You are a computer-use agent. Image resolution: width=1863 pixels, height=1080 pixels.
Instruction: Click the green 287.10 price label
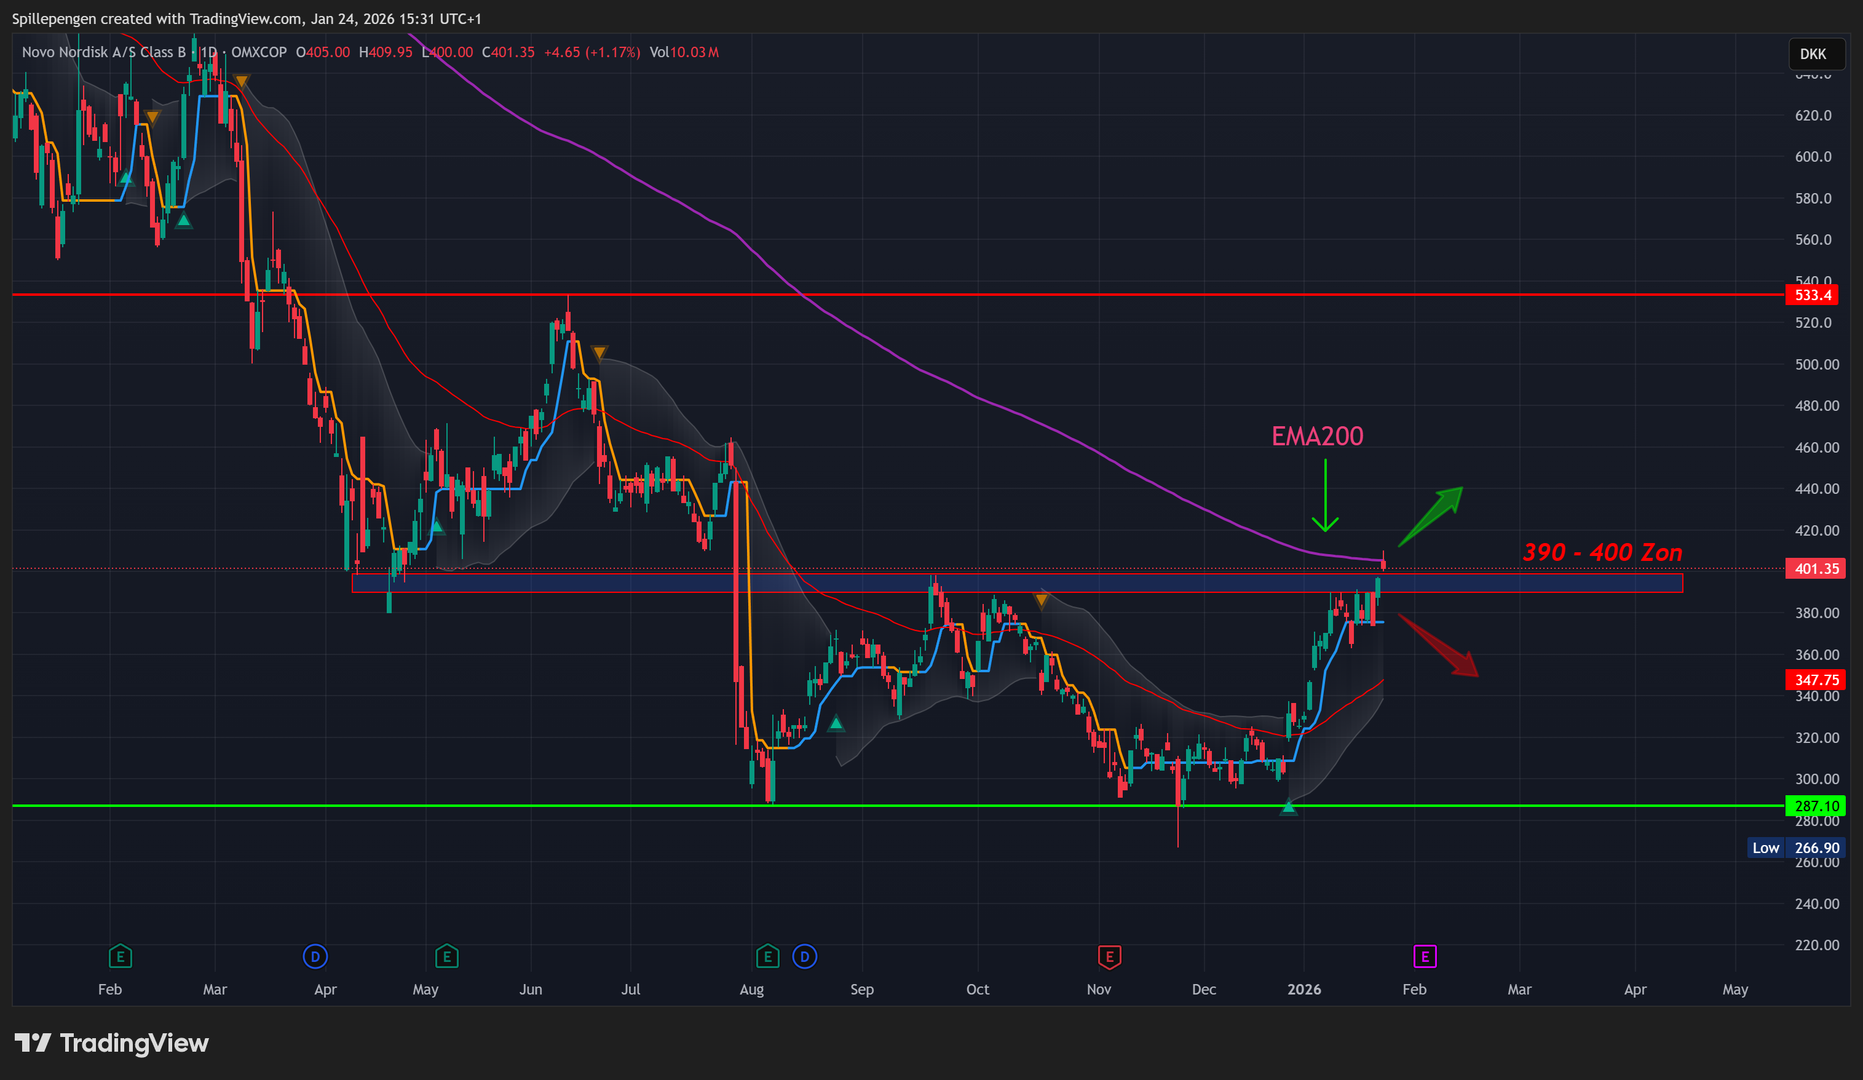coord(1813,806)
